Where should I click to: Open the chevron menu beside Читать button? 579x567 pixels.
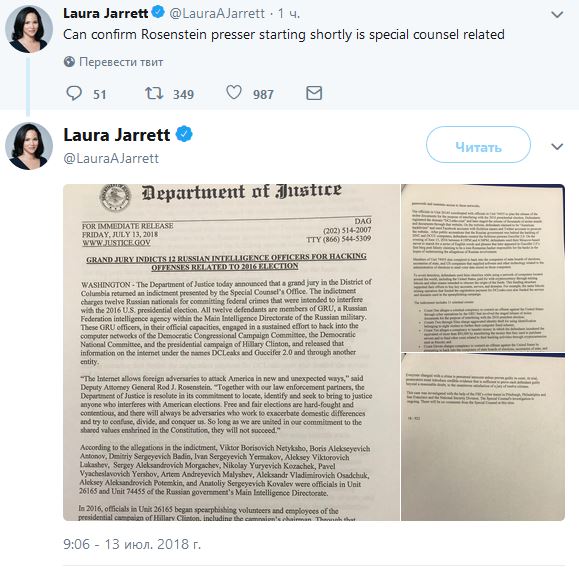pos(557,147)
